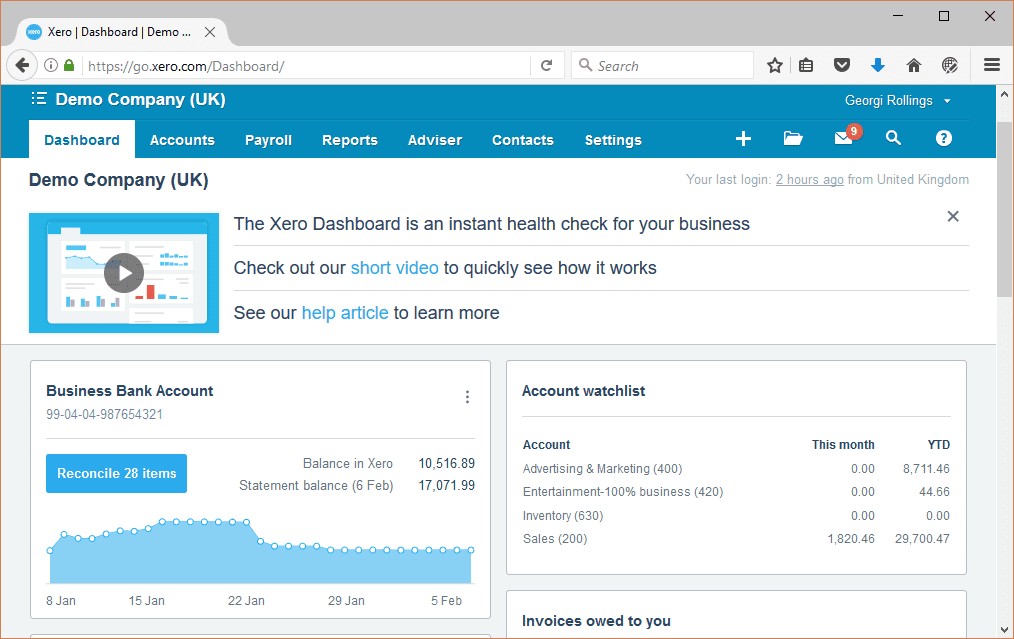The width and height of the screenshot is (1014, 639).
Task: Open the Contacts menu
Action: click(523, 140)
